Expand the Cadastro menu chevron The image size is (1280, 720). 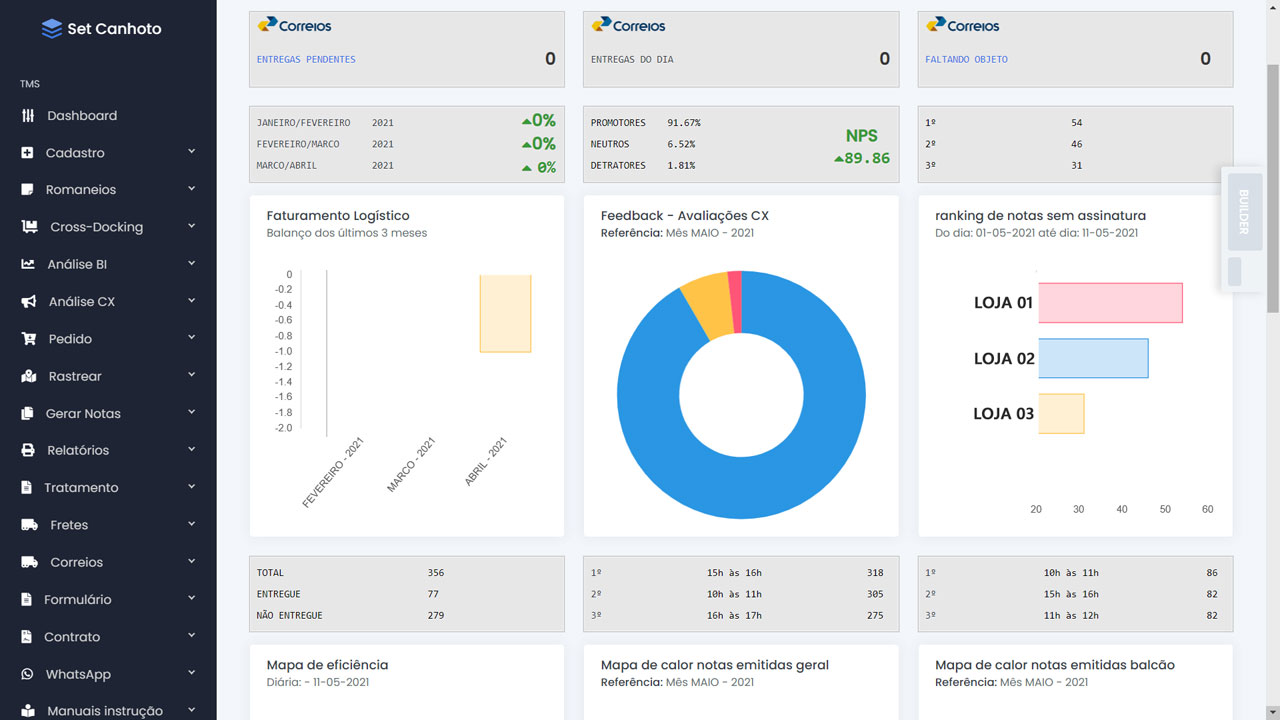click(191, 152)
